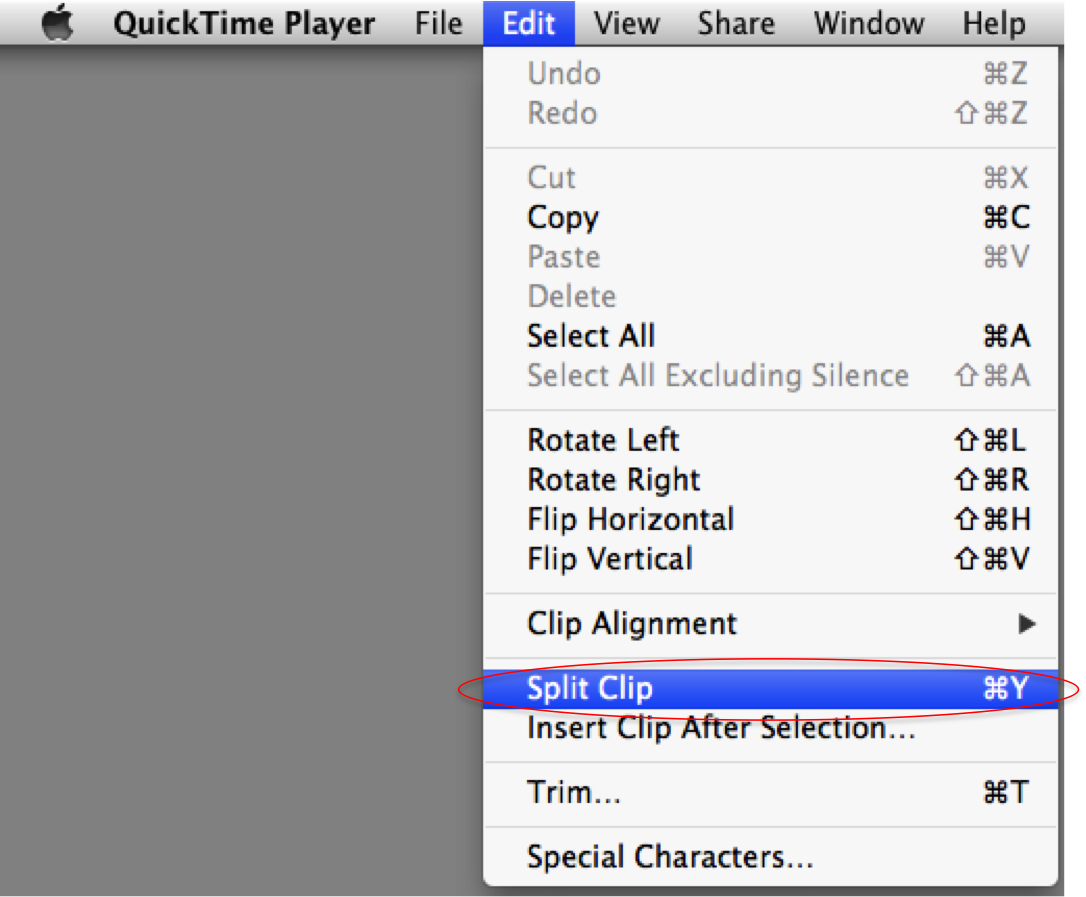Click Clip Alignment menu entry
The width and height of the screenshot is (1086, 897).
[x=770, y=624]
